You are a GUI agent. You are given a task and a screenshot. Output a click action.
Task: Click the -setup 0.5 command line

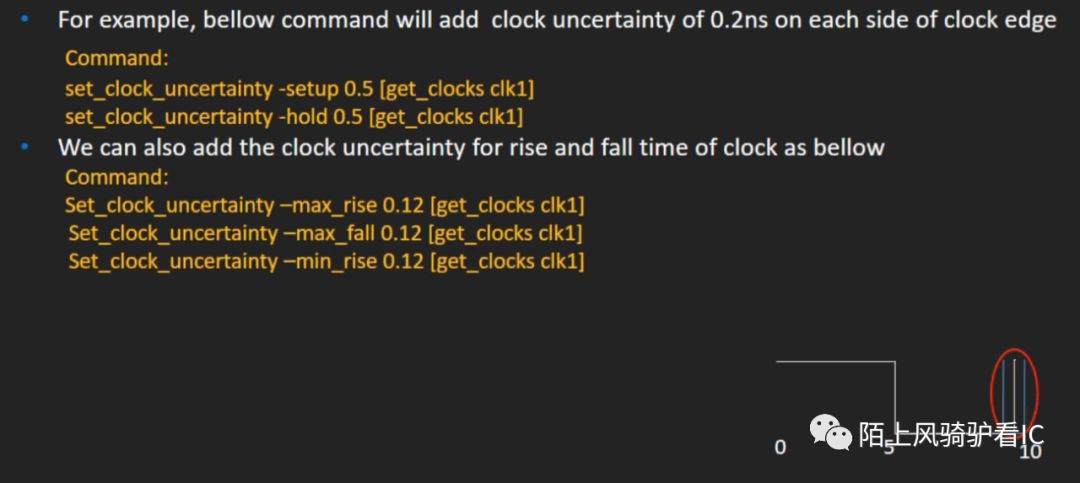click(x=300, y=88)
